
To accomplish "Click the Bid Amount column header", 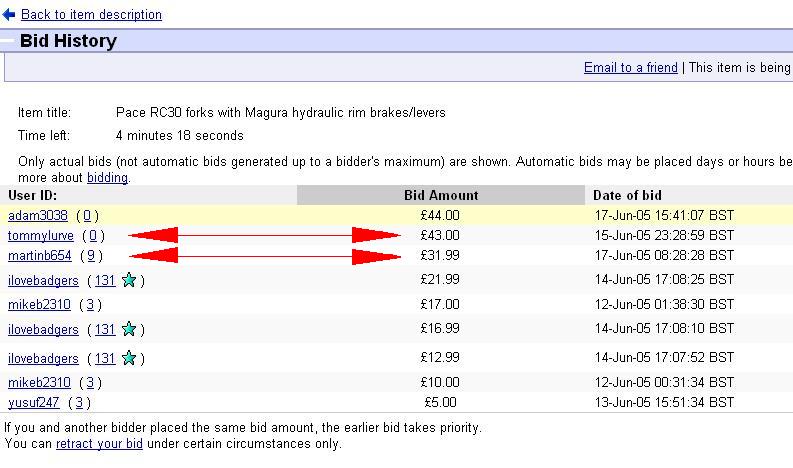I will tap(440, 195).
